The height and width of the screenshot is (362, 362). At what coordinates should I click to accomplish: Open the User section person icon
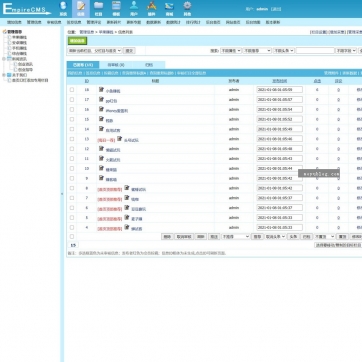[134, 5]
